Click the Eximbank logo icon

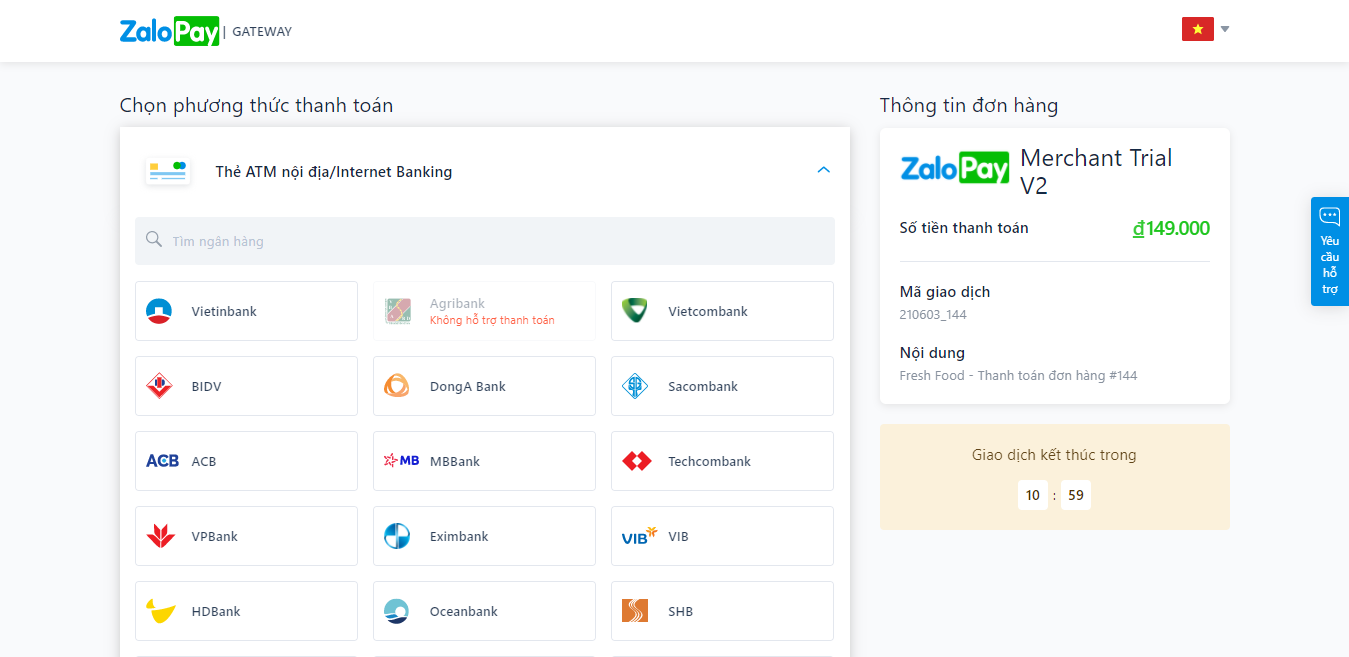click(397, 536)
